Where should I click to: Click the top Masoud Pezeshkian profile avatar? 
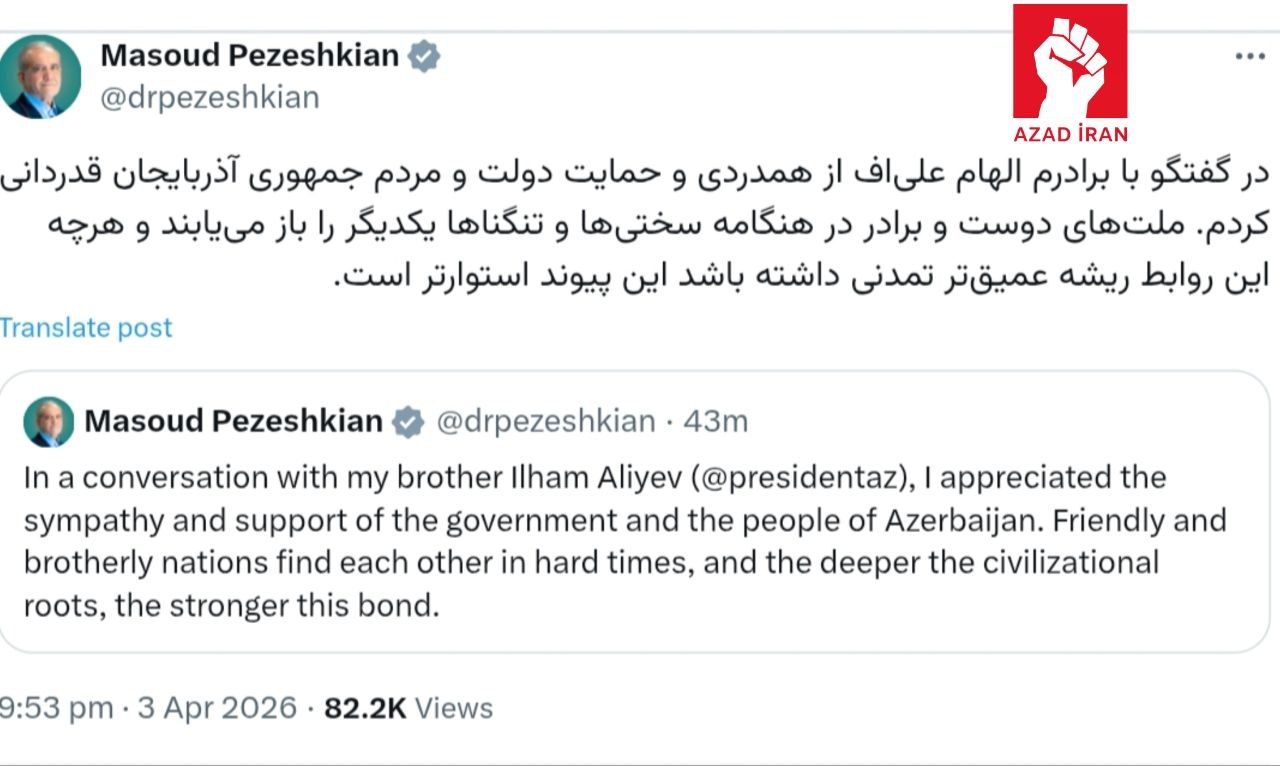tap(40, 77)
